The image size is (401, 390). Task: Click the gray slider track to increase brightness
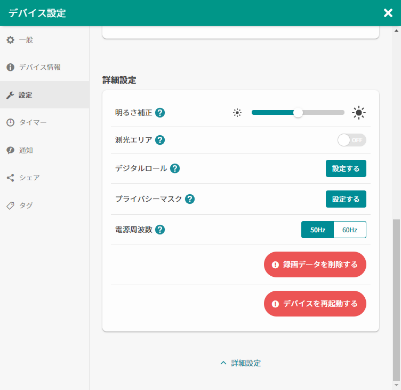point(323,113)
